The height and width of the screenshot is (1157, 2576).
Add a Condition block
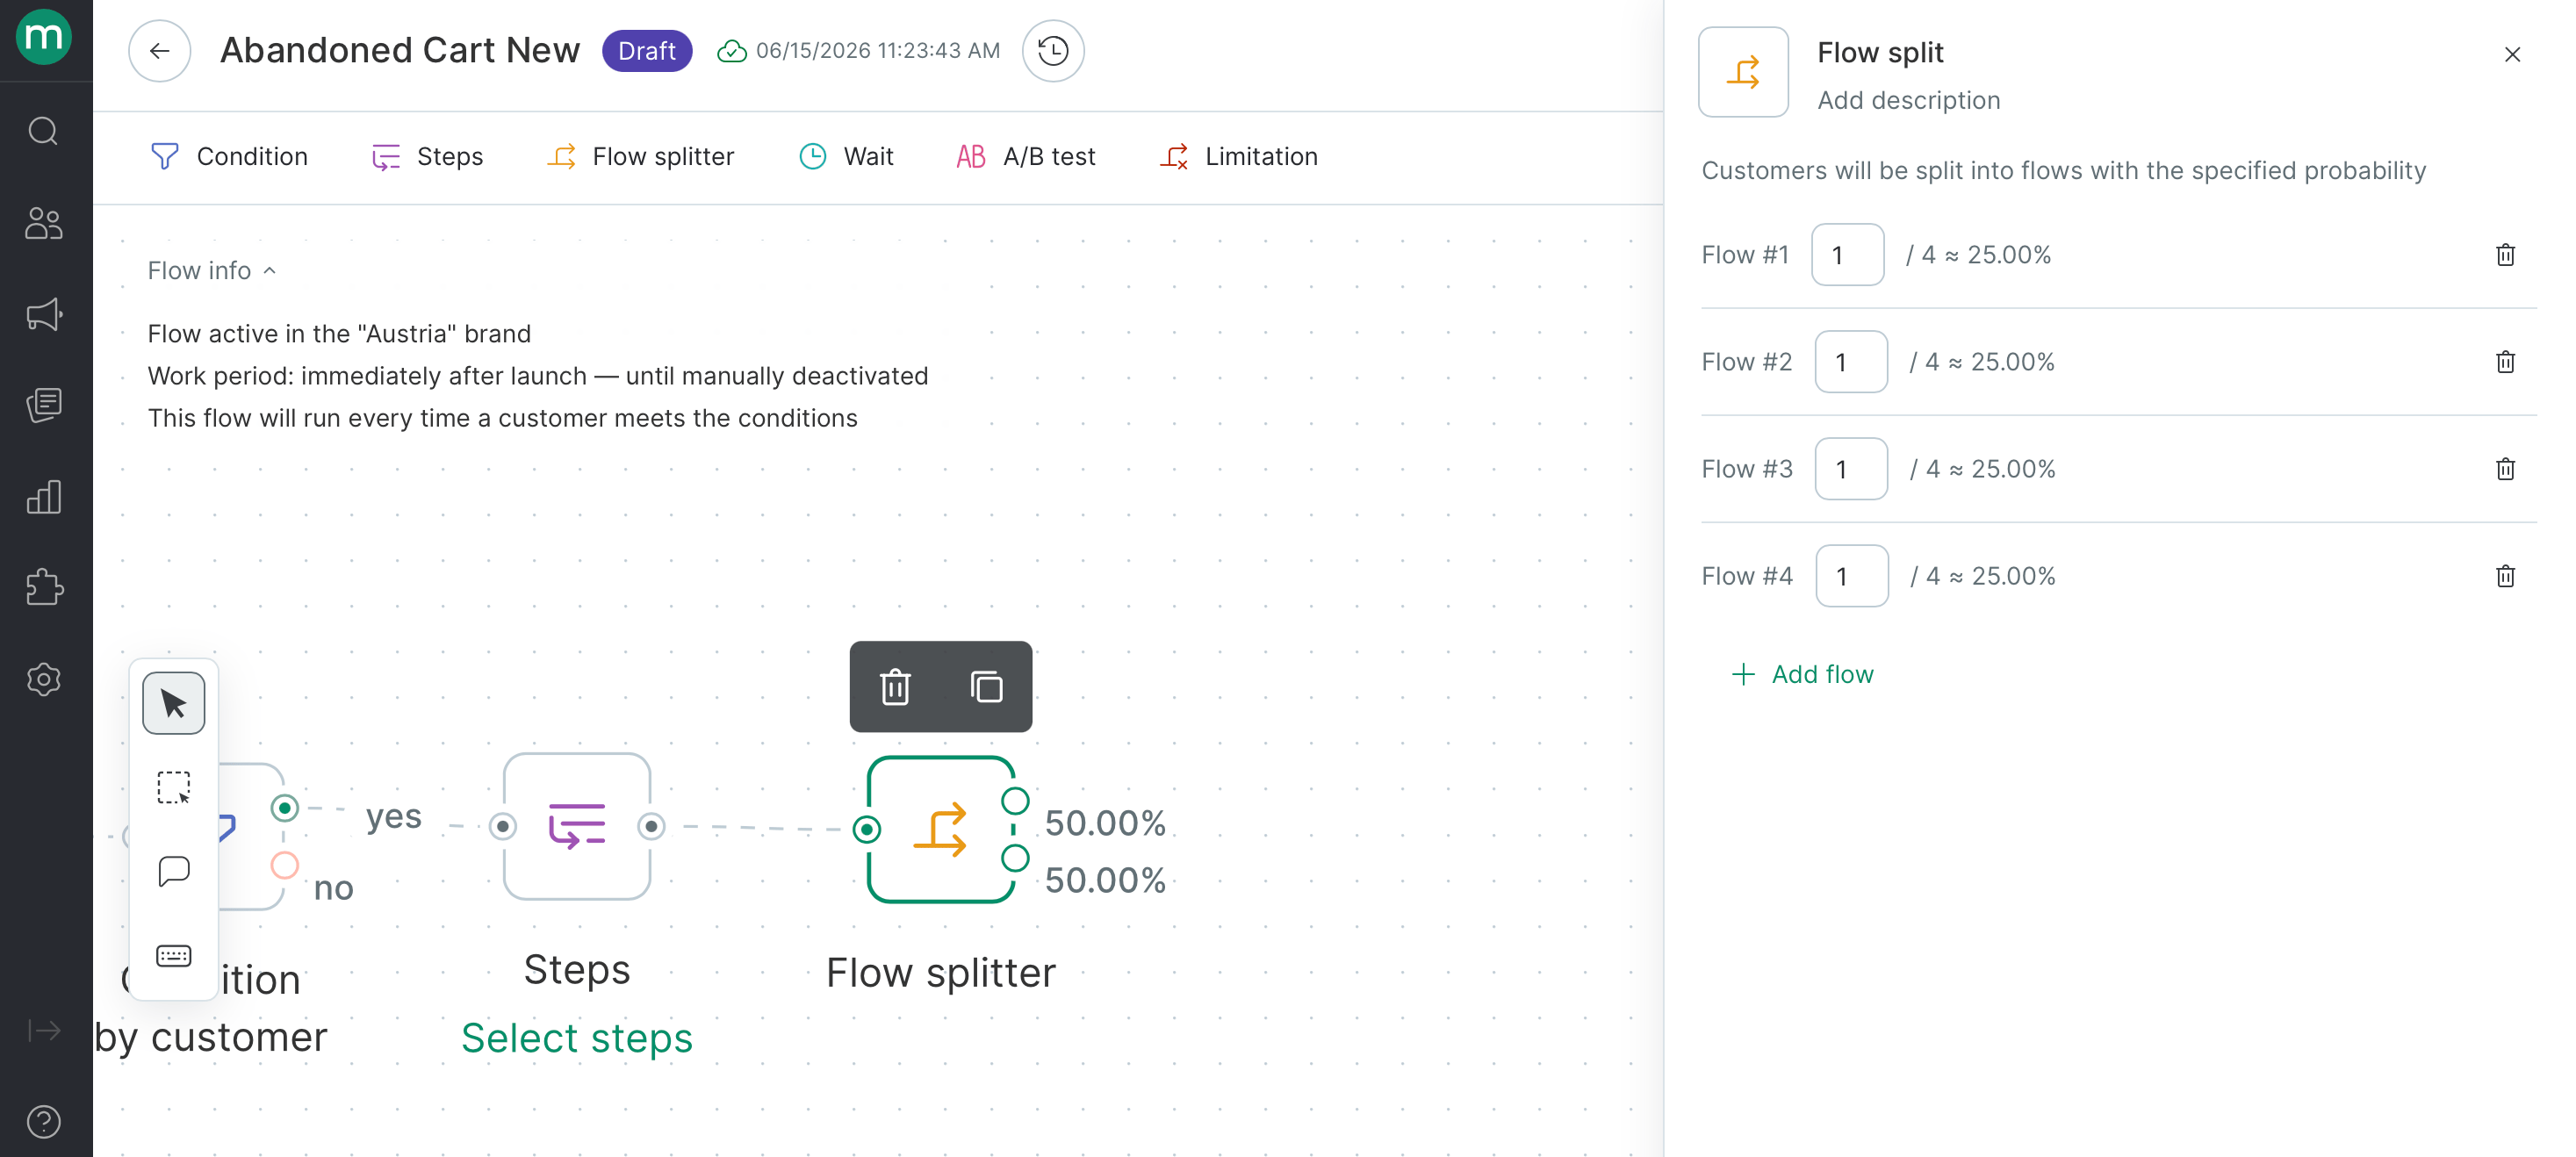click(229, 157)
